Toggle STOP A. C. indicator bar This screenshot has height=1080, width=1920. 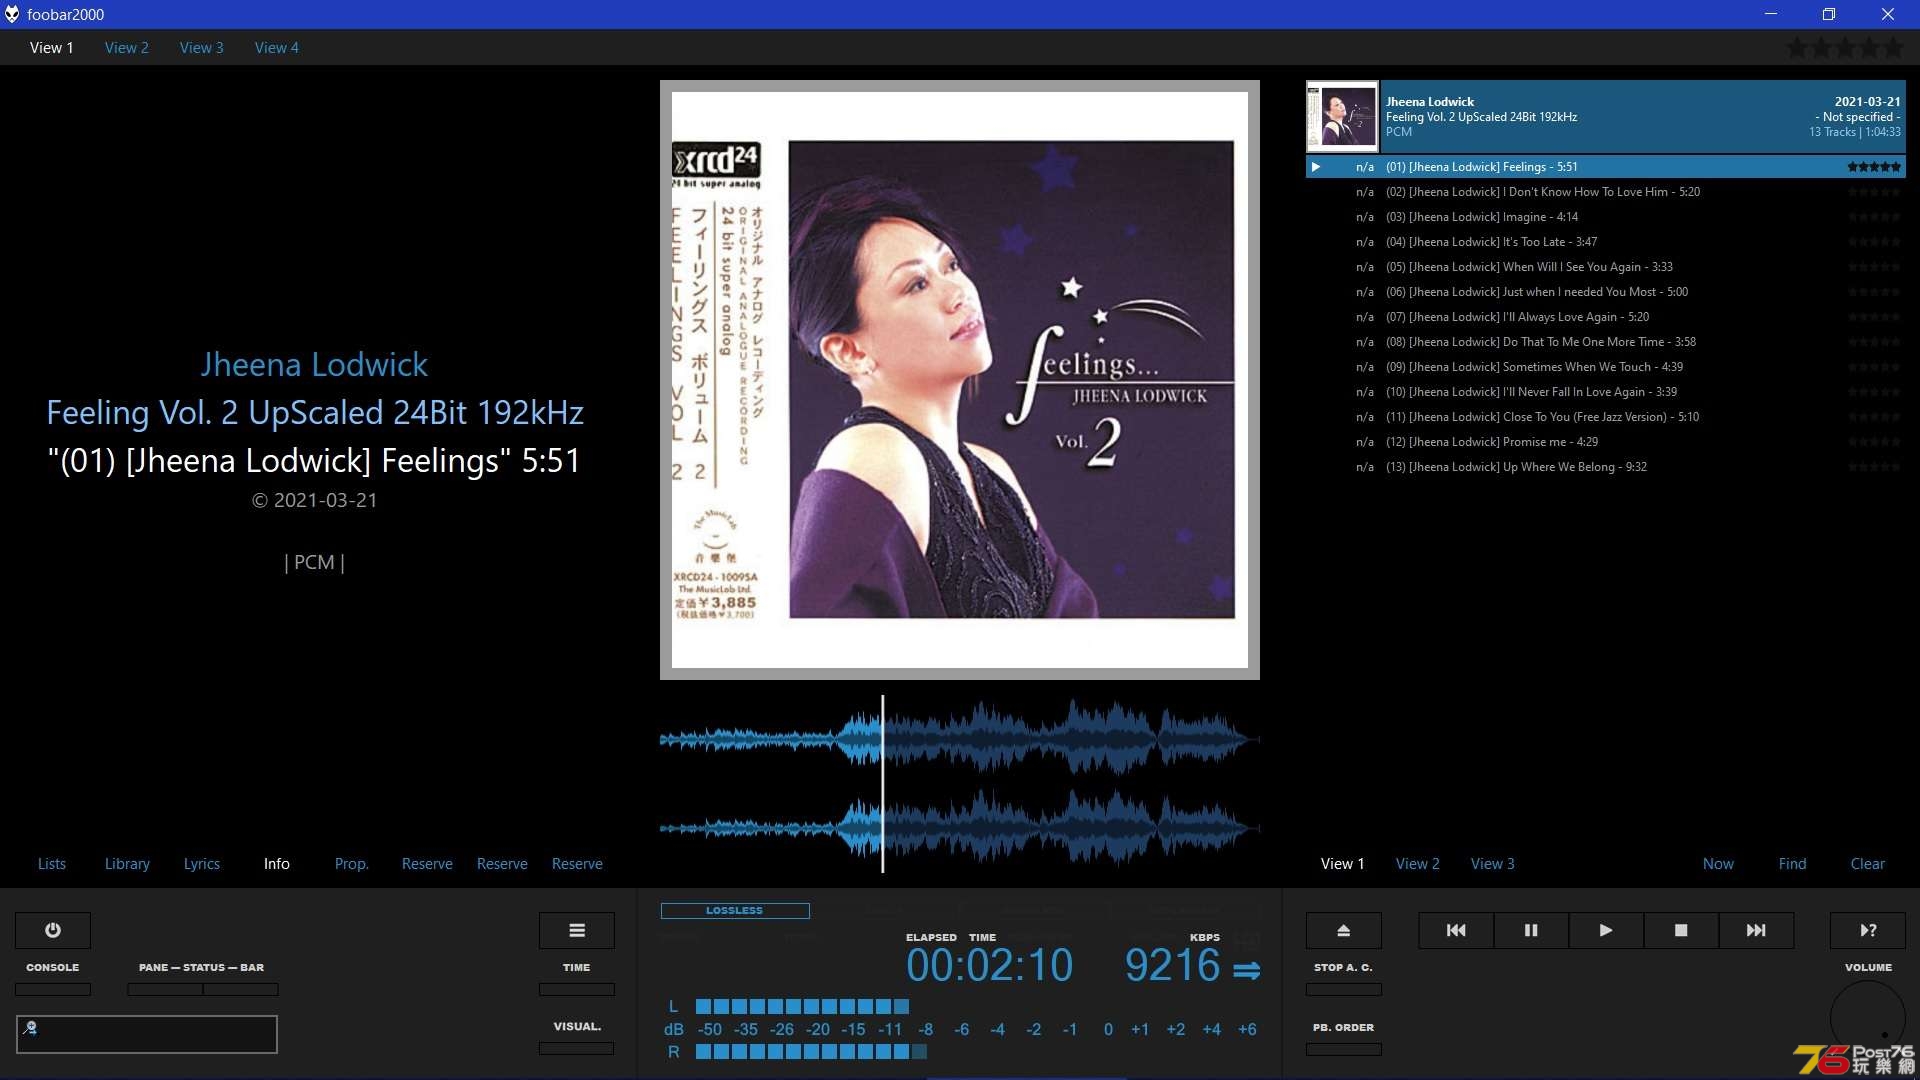click(1344, 989)
